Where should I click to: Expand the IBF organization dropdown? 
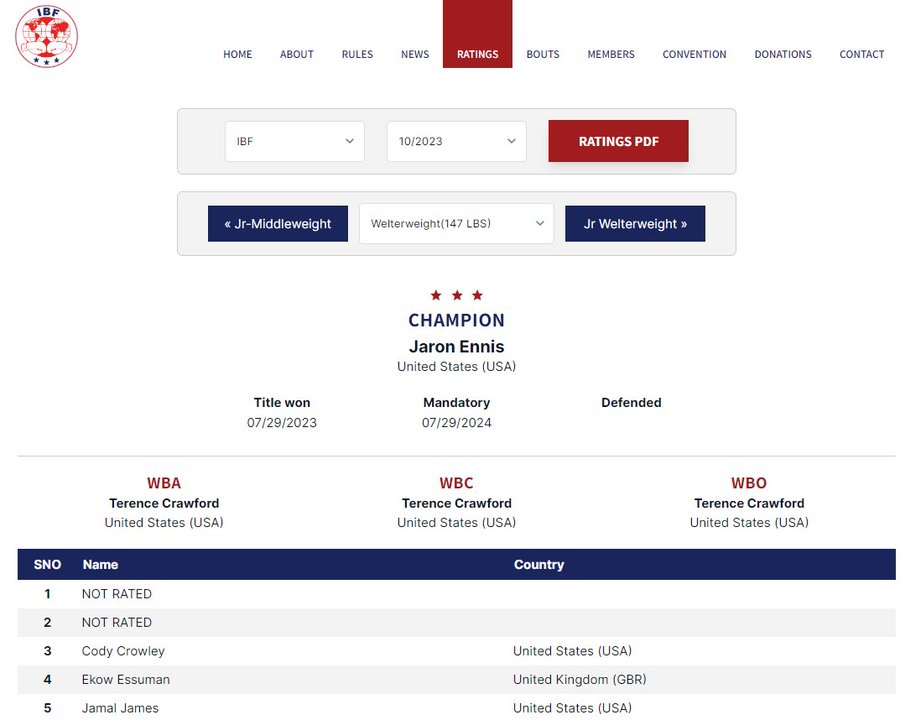294,141
